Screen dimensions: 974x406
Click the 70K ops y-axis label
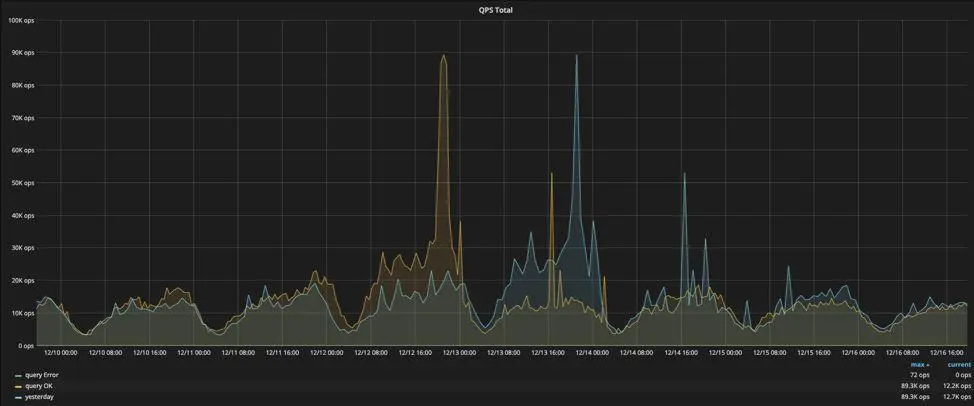(22, 118)
